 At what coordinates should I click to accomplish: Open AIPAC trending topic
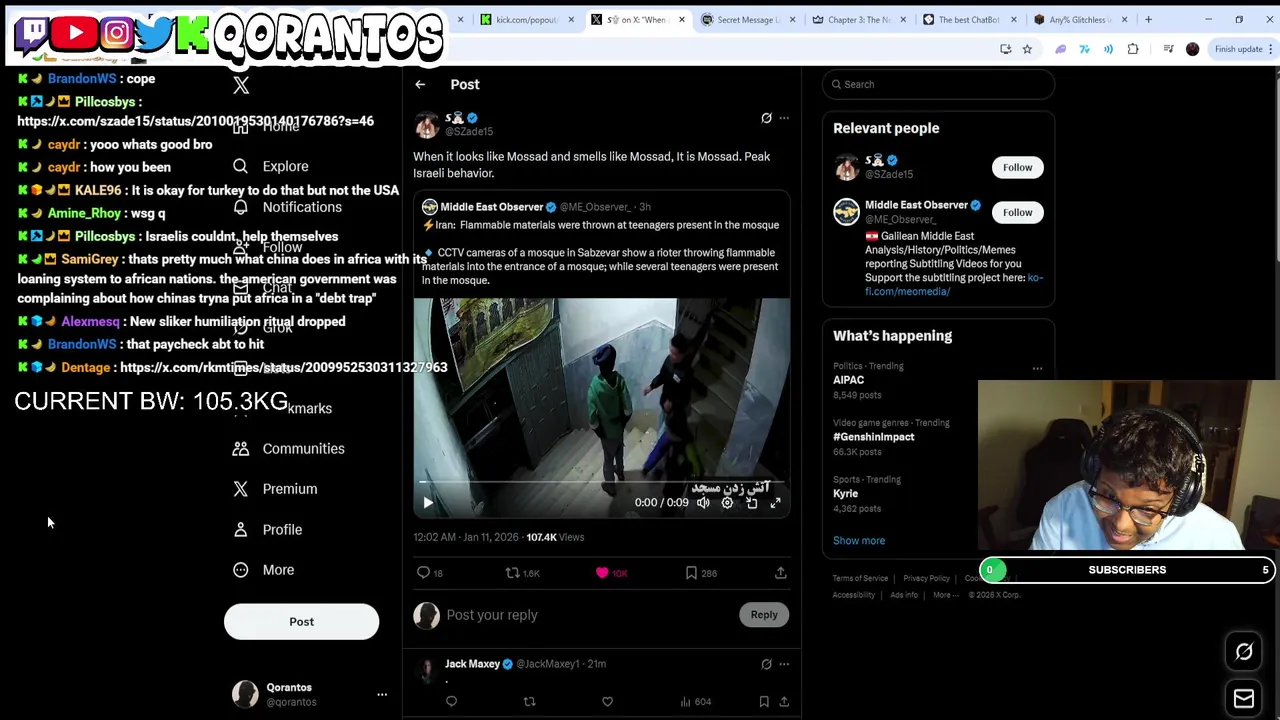(x=848, y=380)
